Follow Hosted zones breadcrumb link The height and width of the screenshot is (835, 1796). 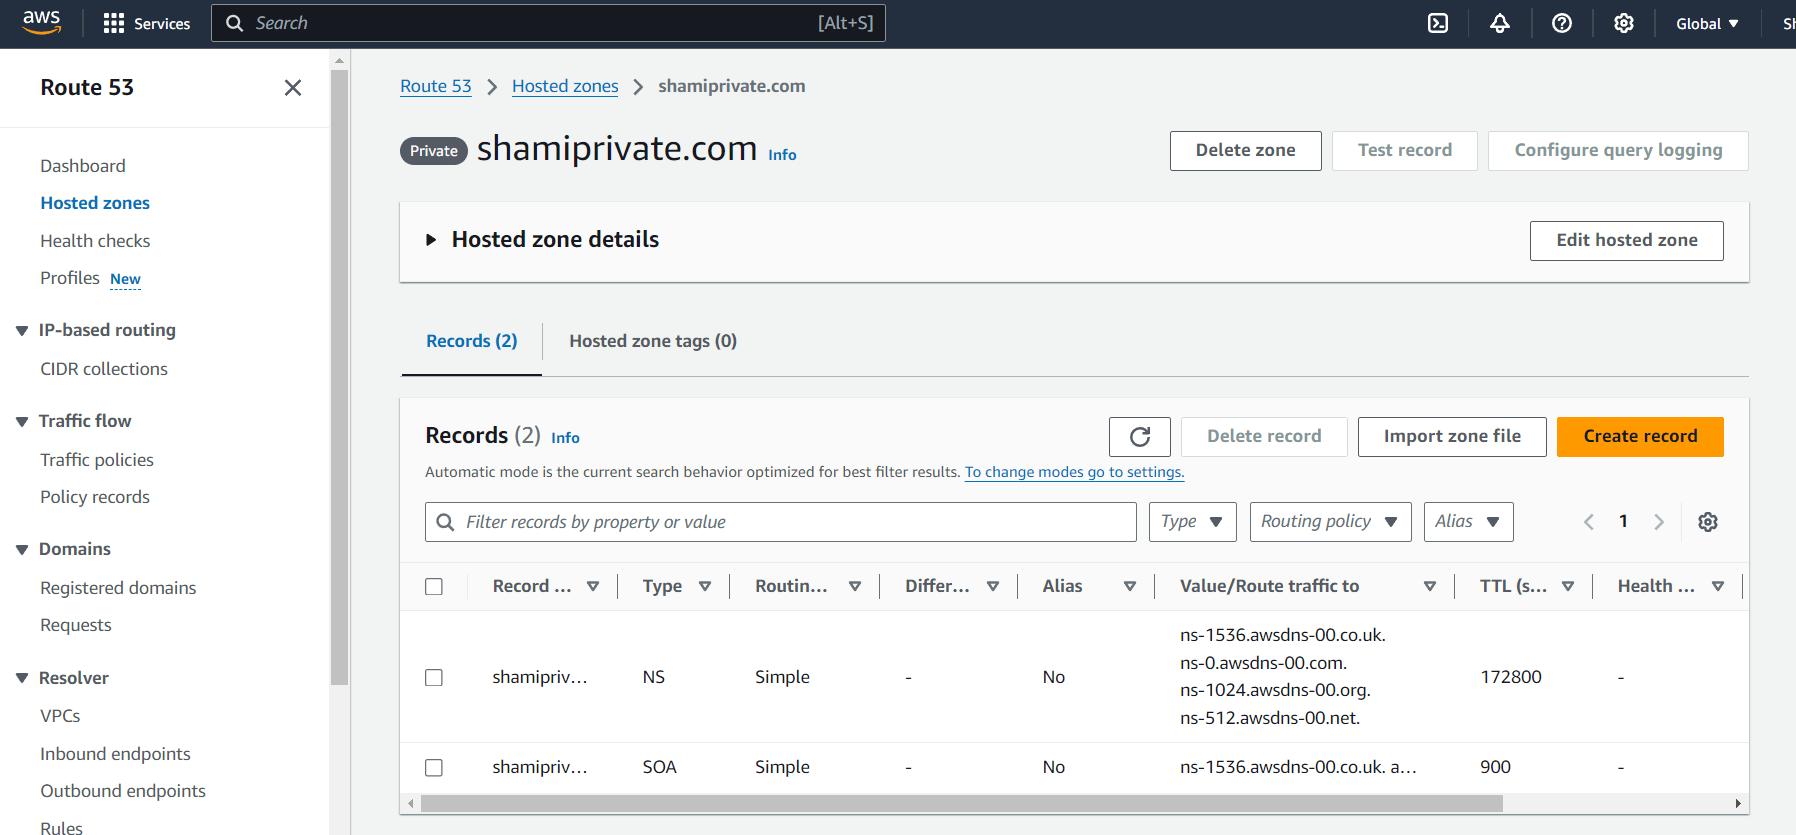[565, 86]
